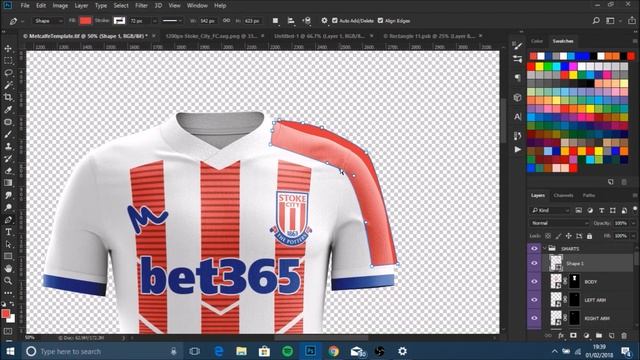This screenshot has height=360, width=640.
Task: Lock transparent pixels
Action: [548, 236]
